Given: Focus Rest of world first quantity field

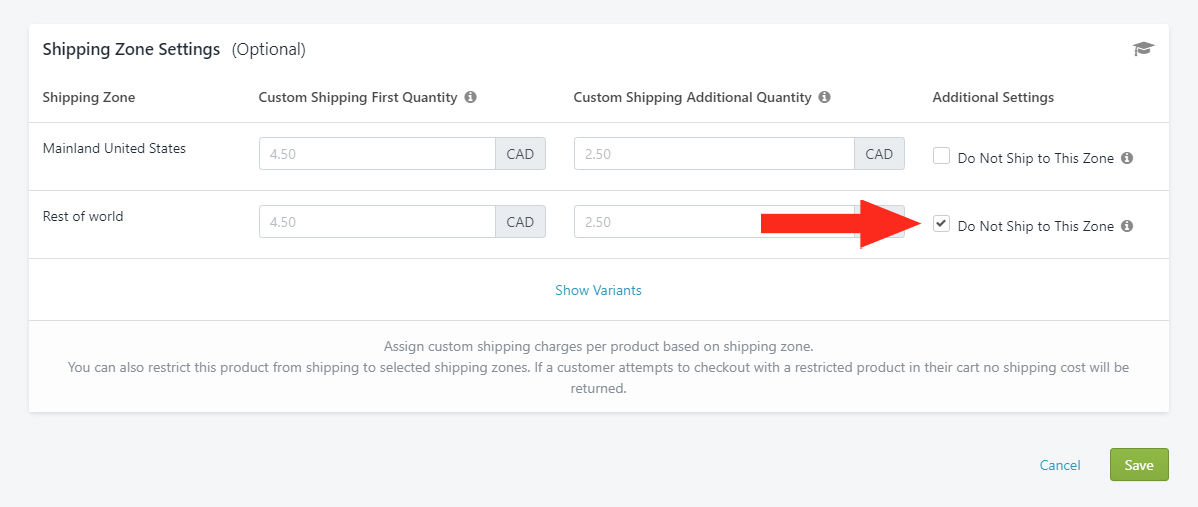Looking at the screenshot, I should coord(377,221).
